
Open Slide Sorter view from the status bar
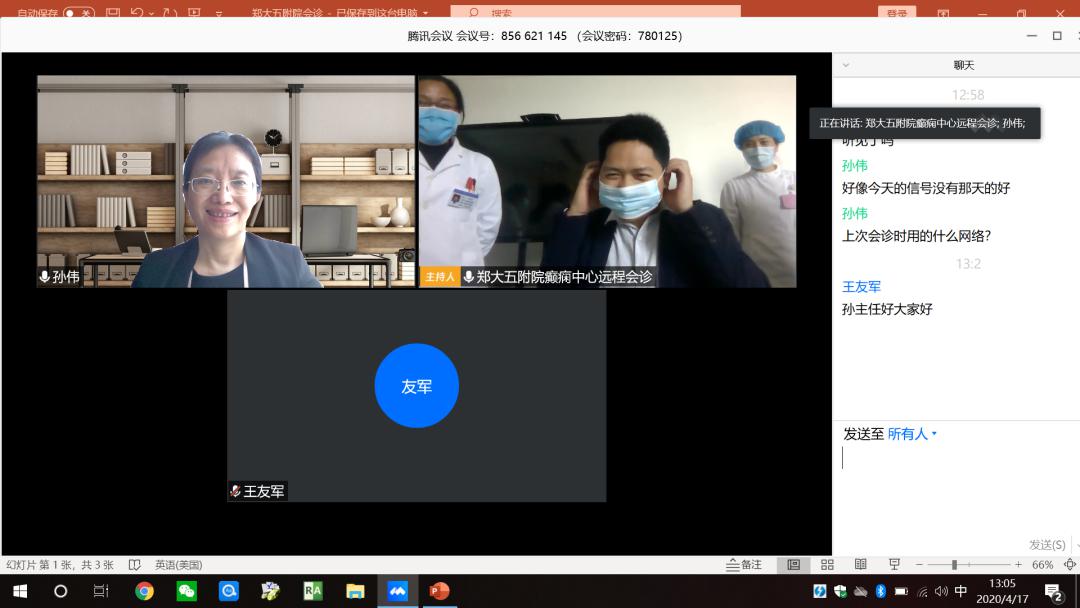coord(828,565)
